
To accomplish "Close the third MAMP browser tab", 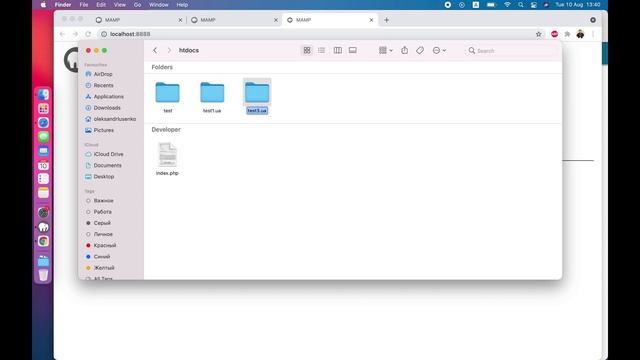I will point(371,20).
